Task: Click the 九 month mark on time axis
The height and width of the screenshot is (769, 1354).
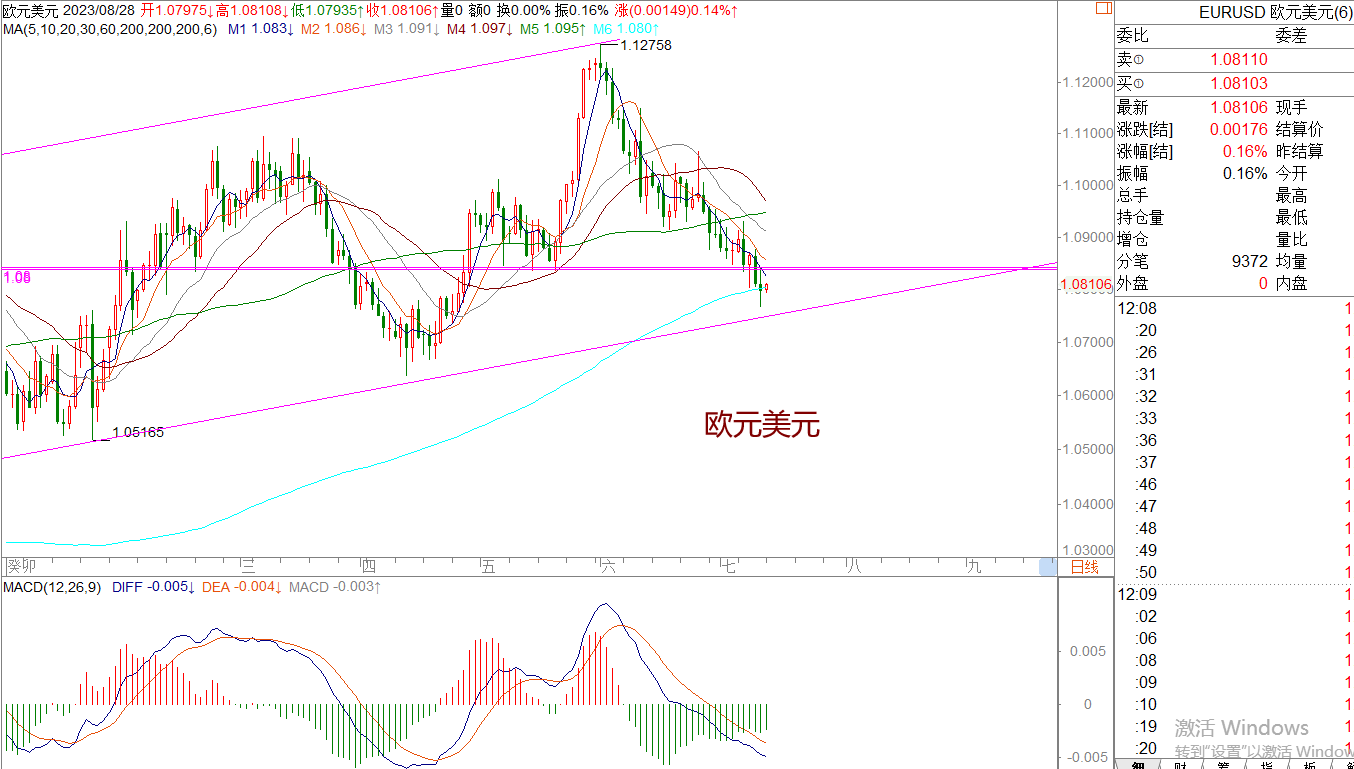Action: point(973,567)
